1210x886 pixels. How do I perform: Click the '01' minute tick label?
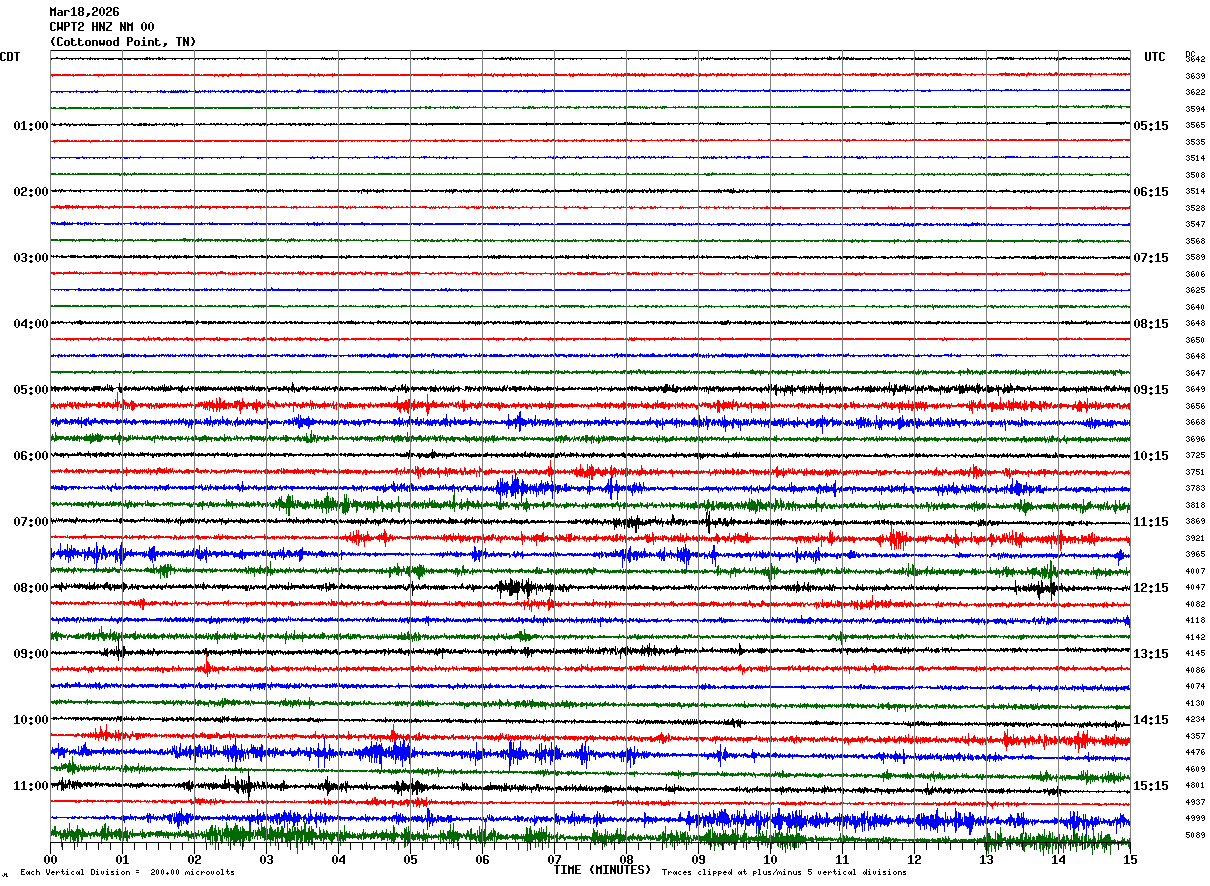(x=123, y=860)
